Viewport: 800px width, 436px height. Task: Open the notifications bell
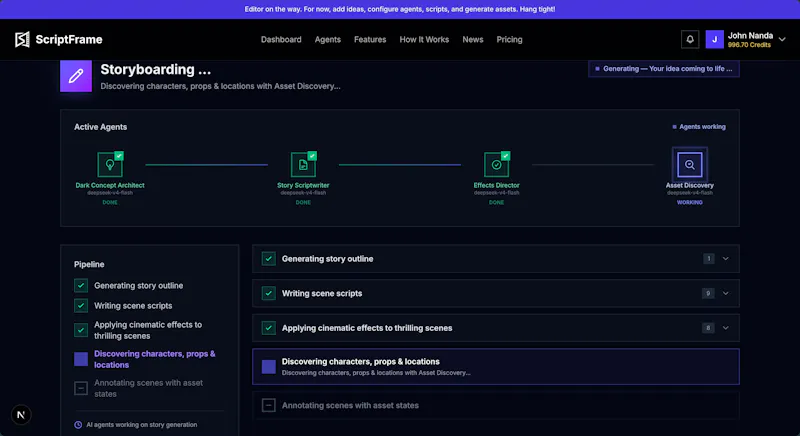point(690,39)
